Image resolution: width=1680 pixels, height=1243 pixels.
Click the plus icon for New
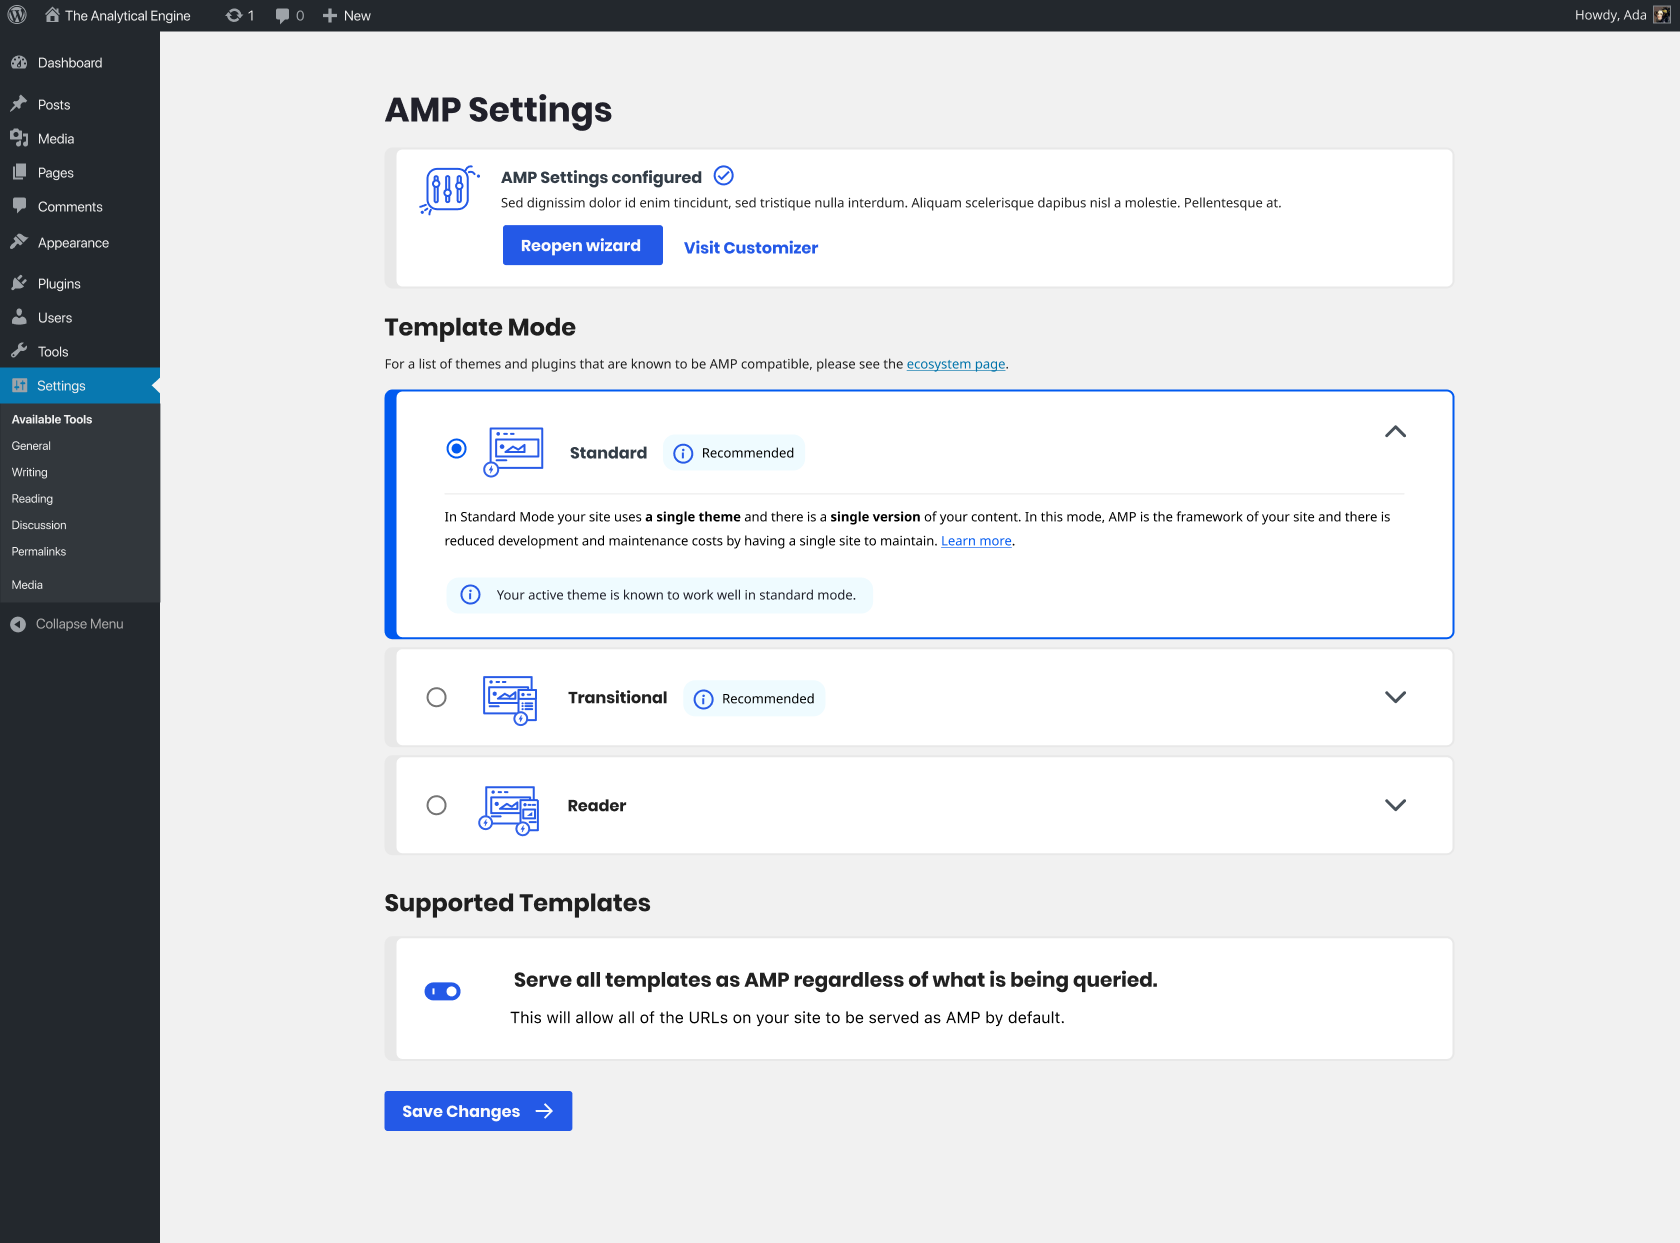[330, 15]
